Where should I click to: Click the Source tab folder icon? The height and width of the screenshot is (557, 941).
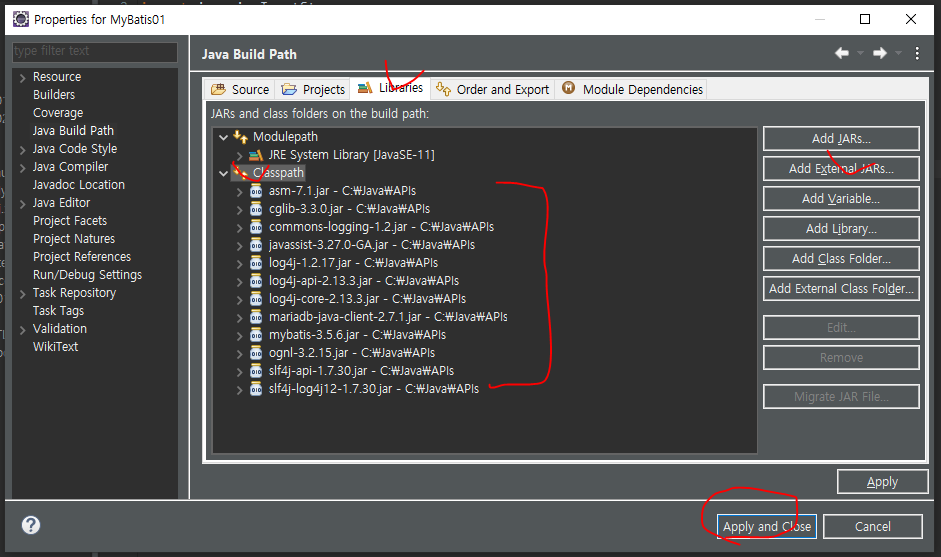click(x=218, y=89)
